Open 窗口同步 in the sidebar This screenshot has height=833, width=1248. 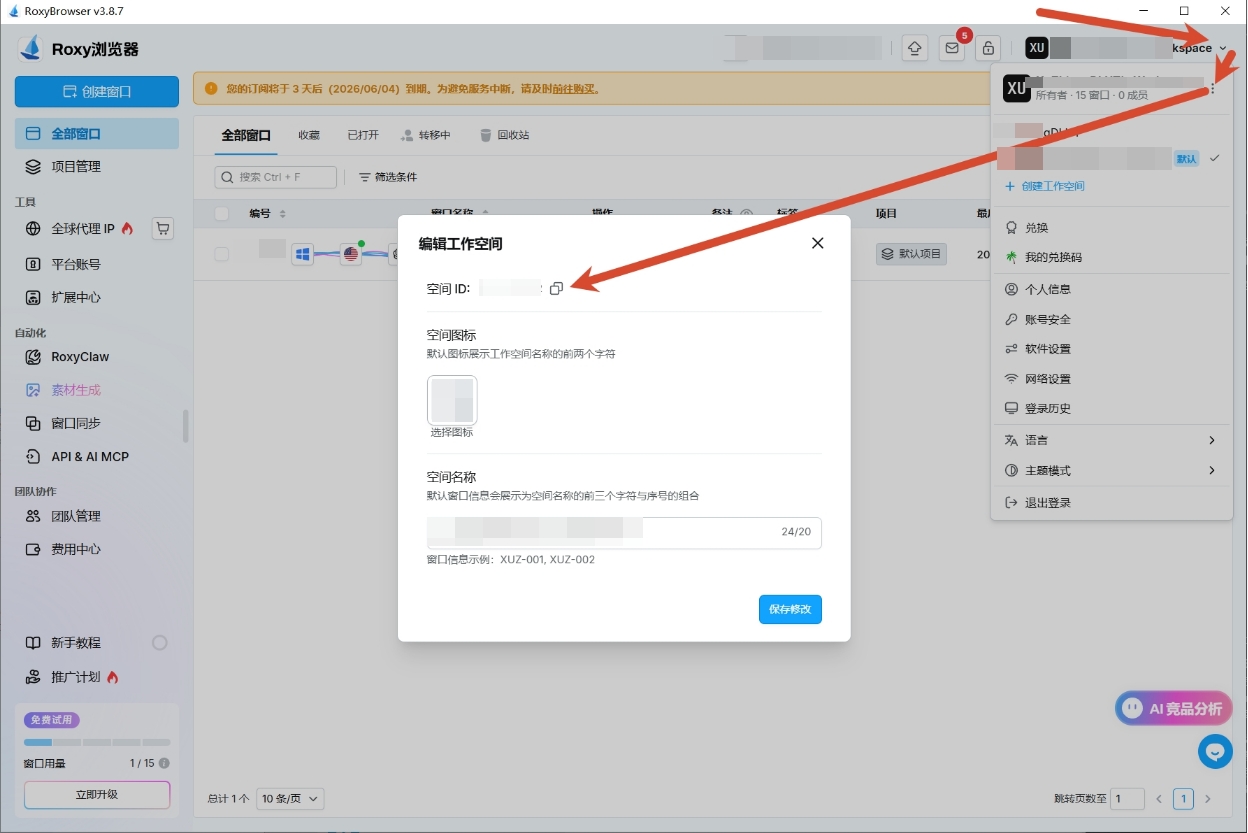coord(97,423)
